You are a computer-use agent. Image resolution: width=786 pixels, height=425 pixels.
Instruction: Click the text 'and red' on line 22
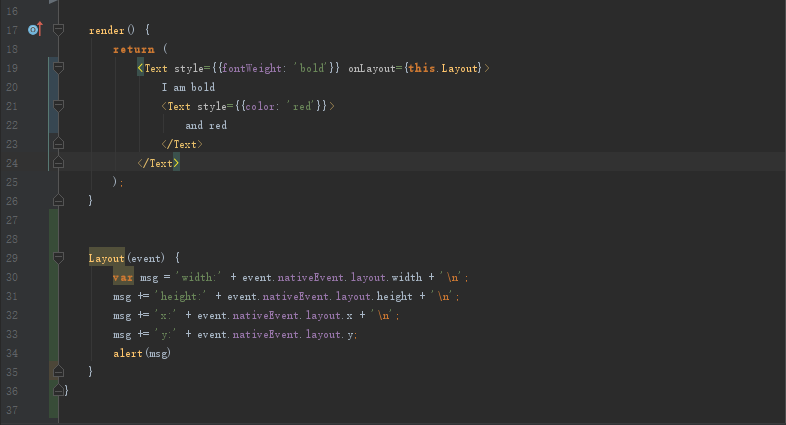click(206, 125)
